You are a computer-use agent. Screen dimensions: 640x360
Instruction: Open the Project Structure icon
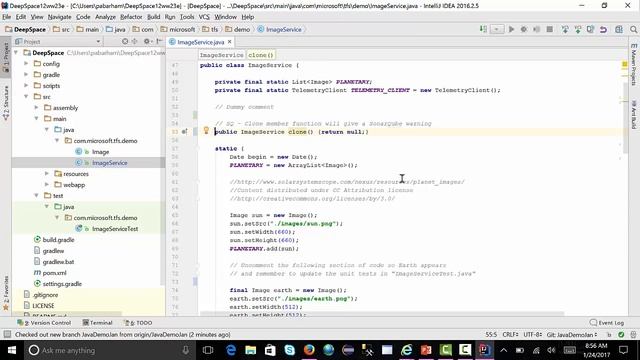pos(619,29)
